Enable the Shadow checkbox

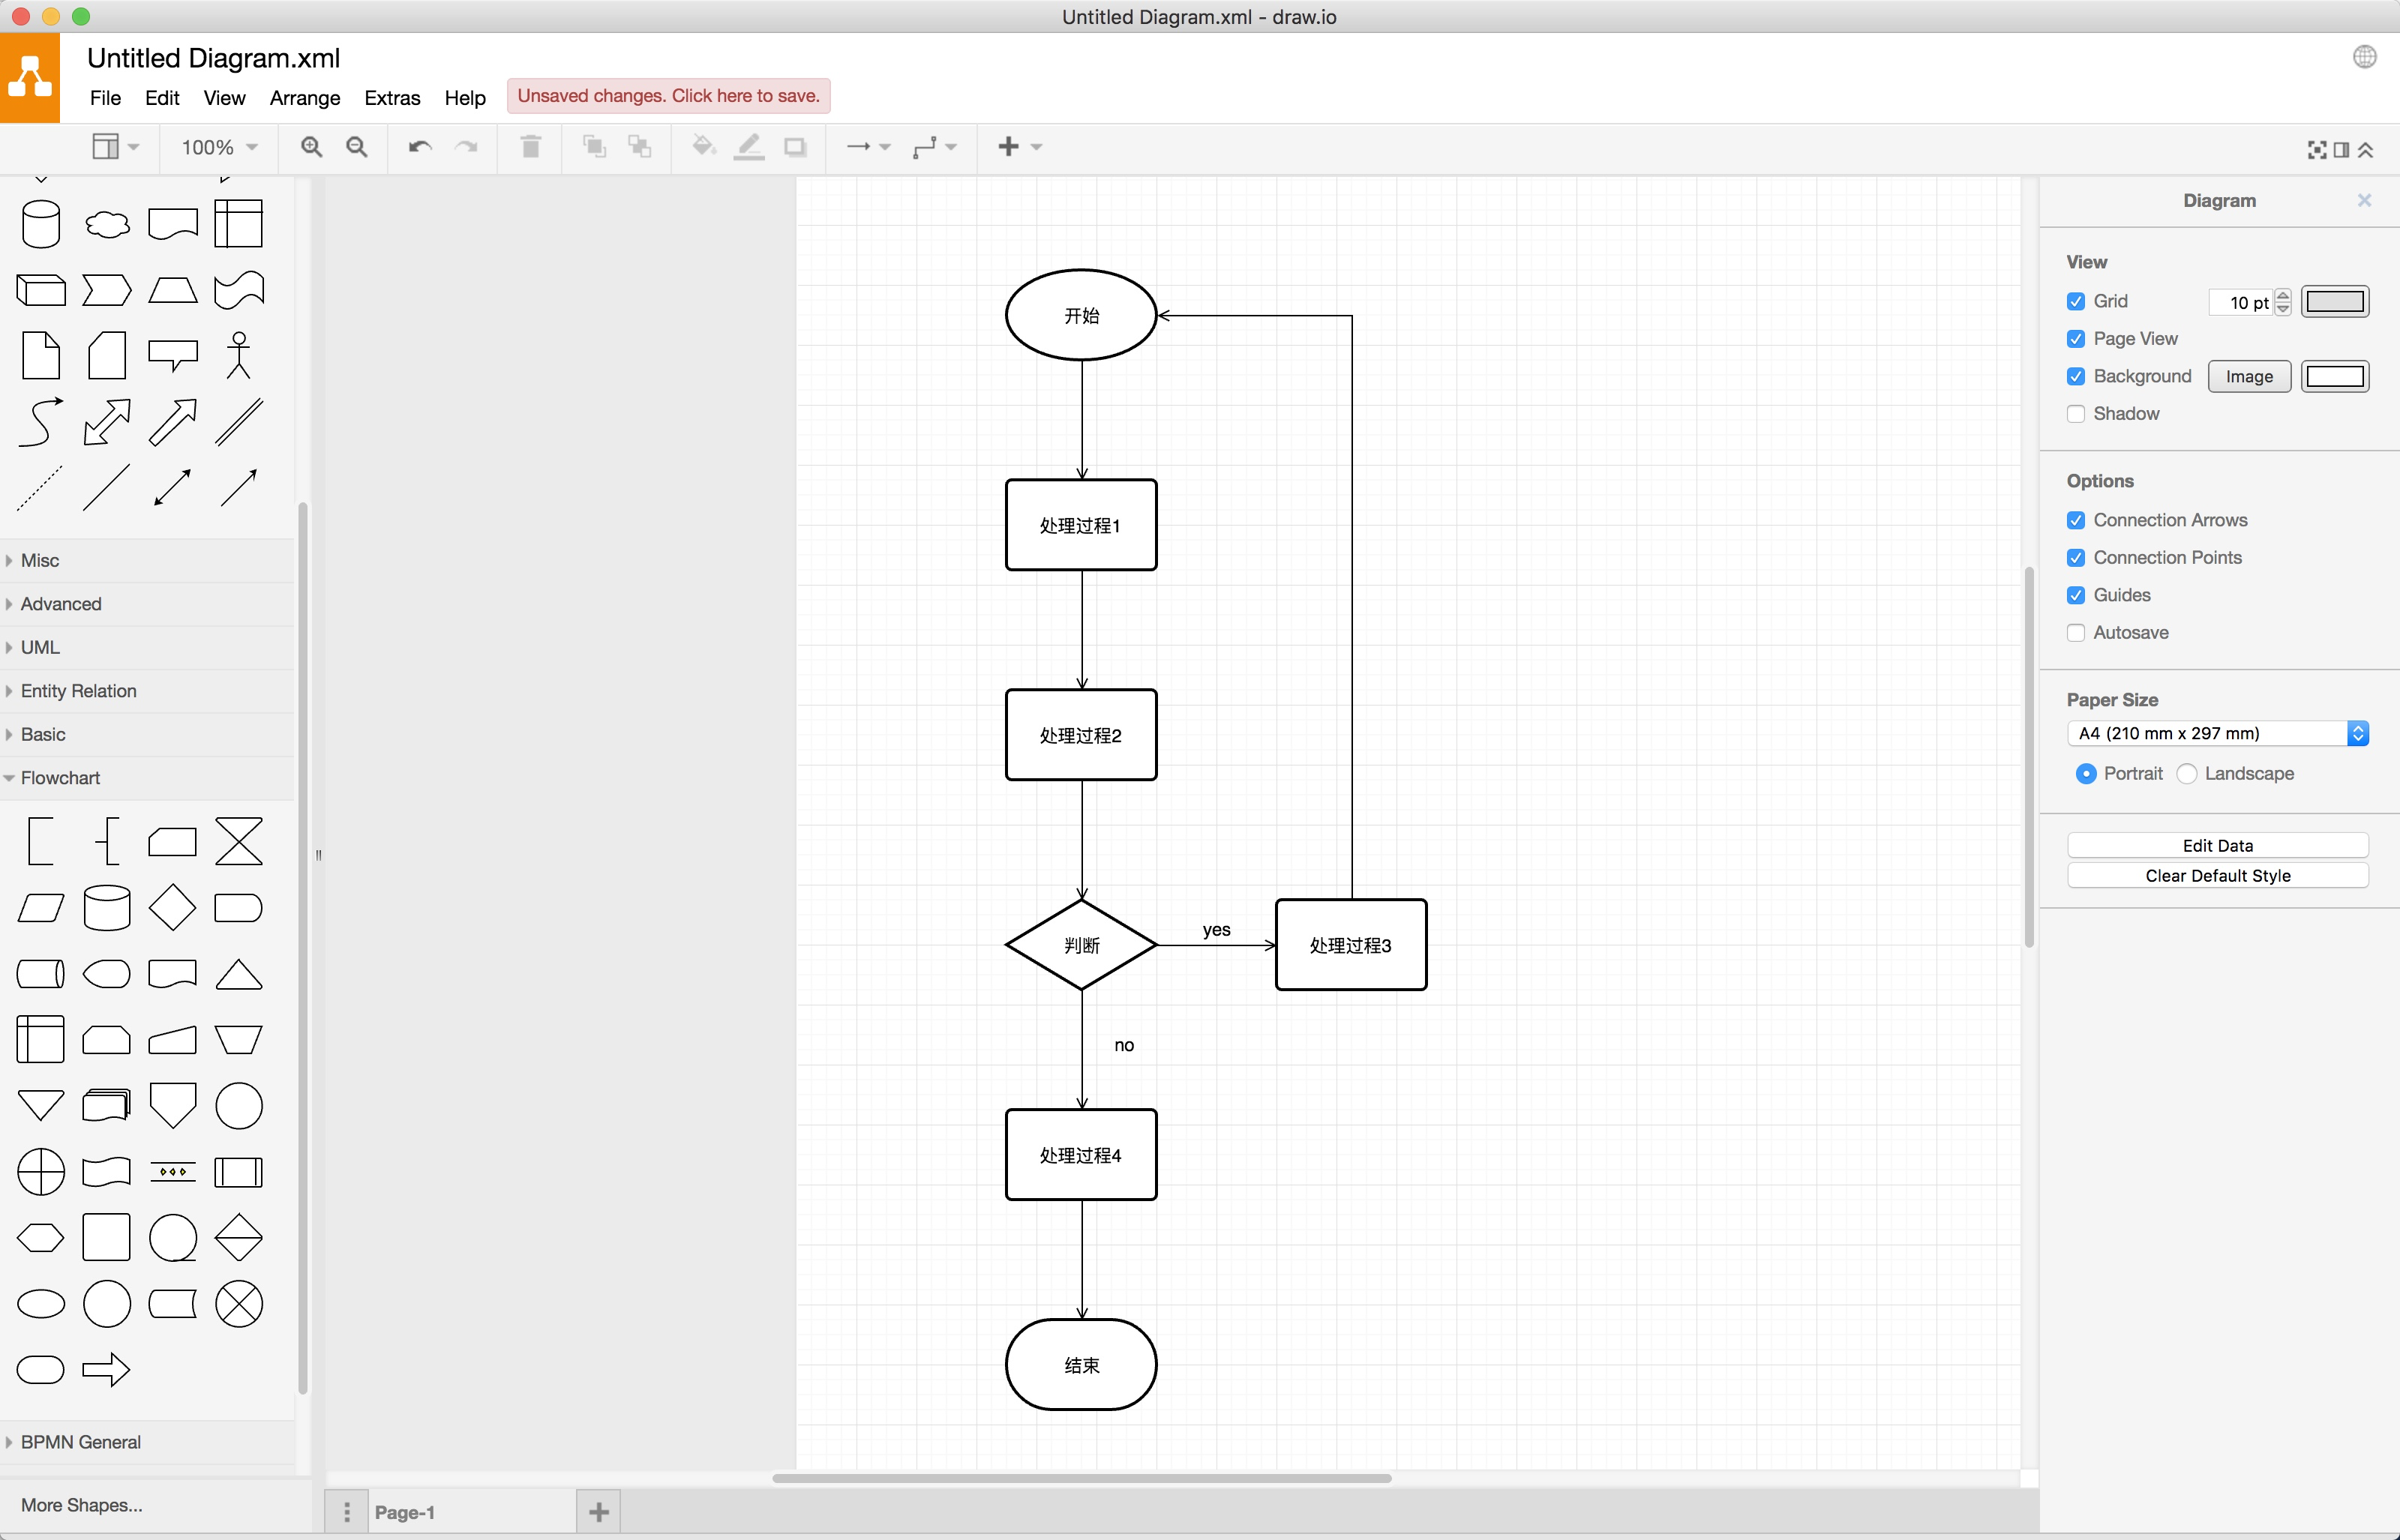(2076, 414)
